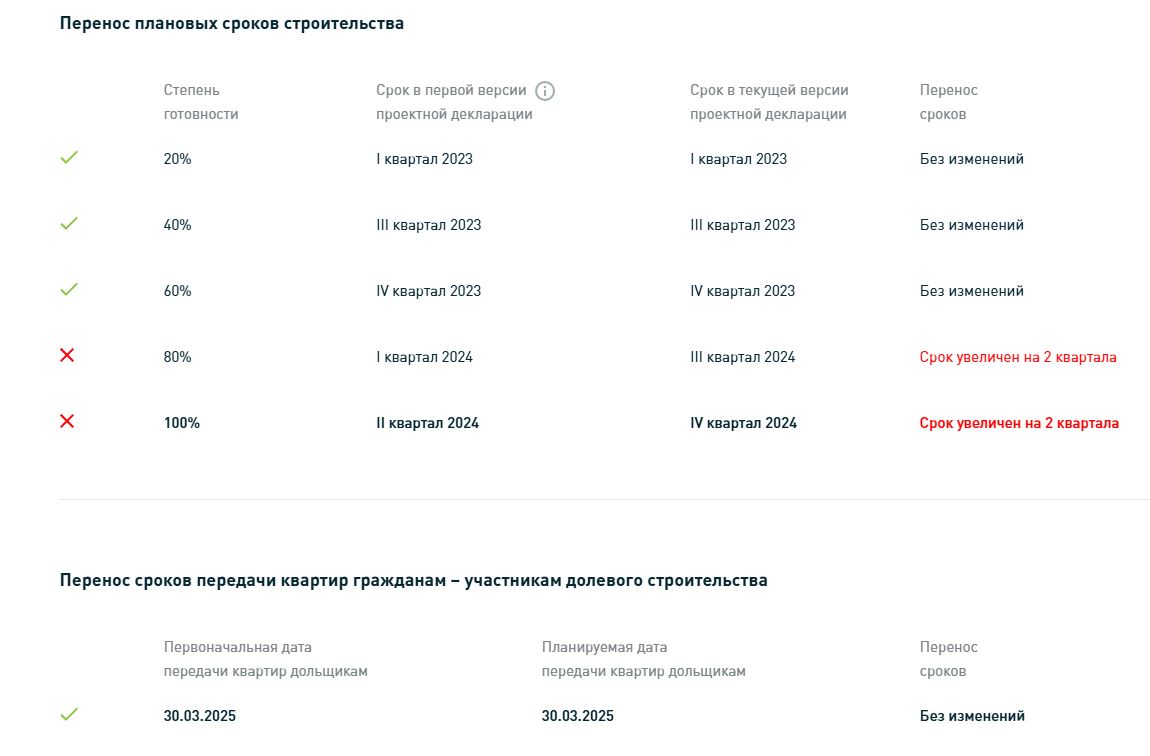
Task: Click the 'Степень готовности' column header
Action: 201,102
